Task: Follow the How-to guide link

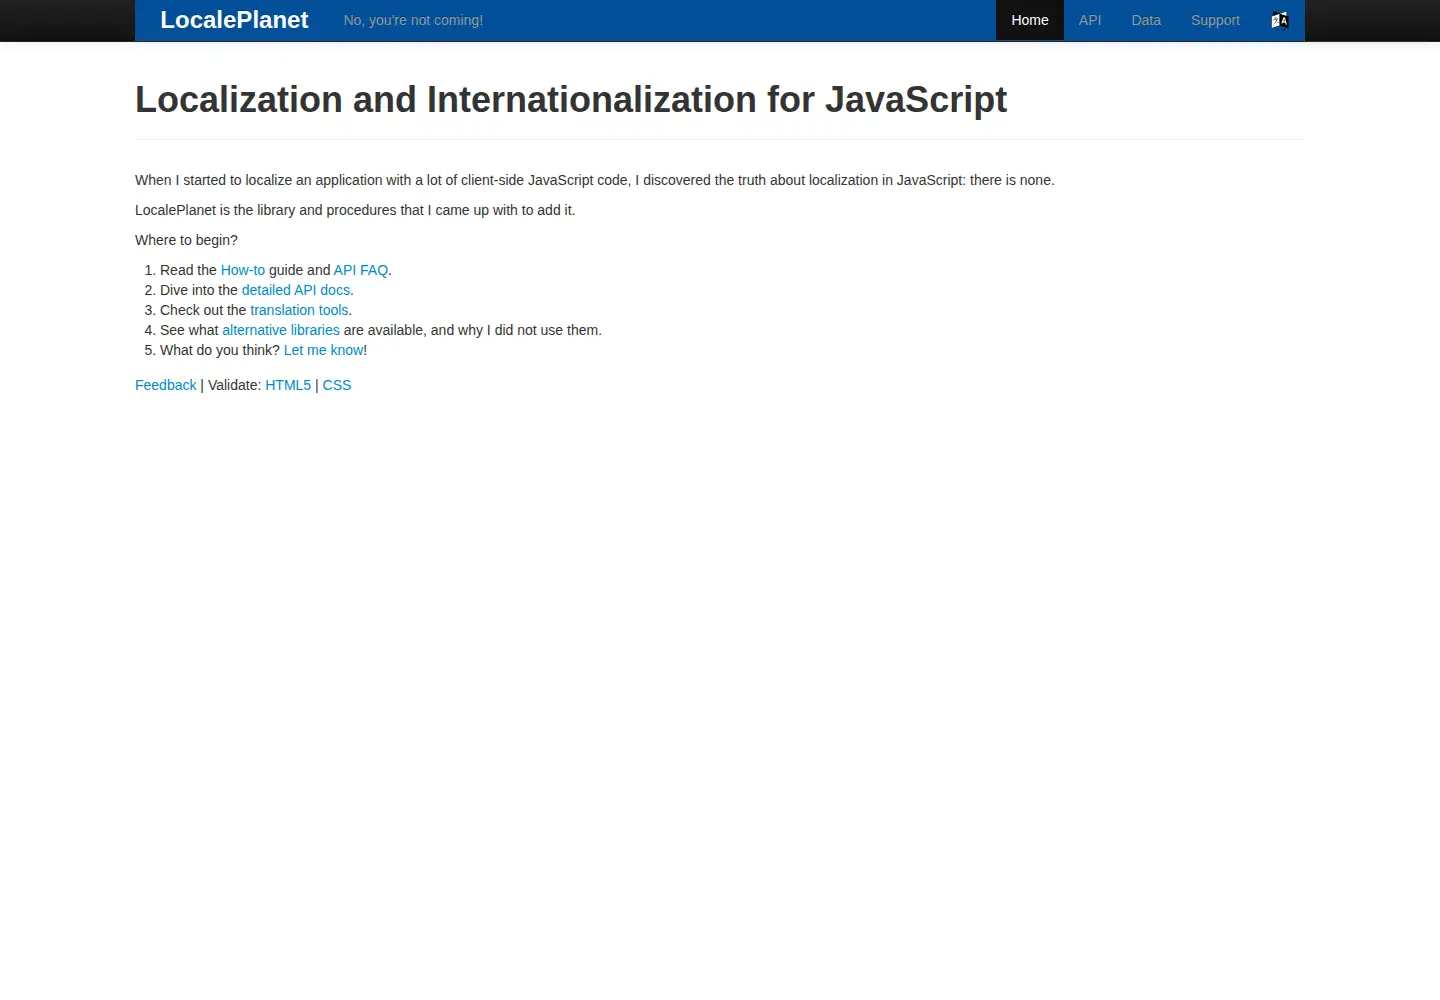Action: click(x=243, y=270)
